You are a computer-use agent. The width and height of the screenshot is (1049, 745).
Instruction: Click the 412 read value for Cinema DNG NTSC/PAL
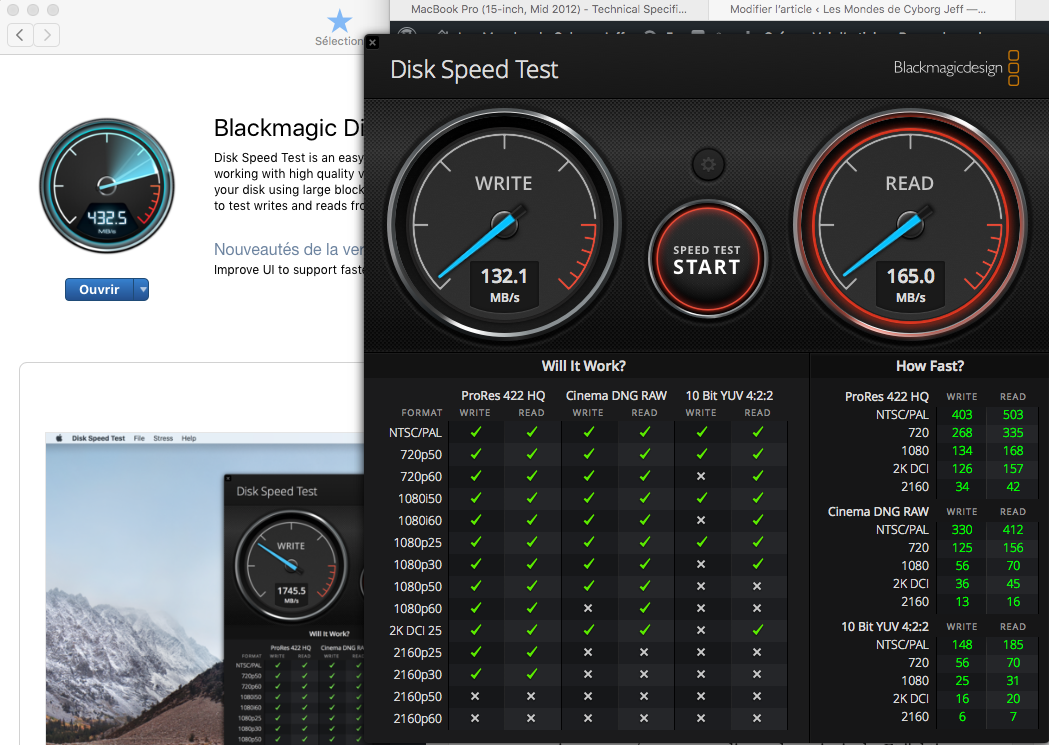(1013, 530)
